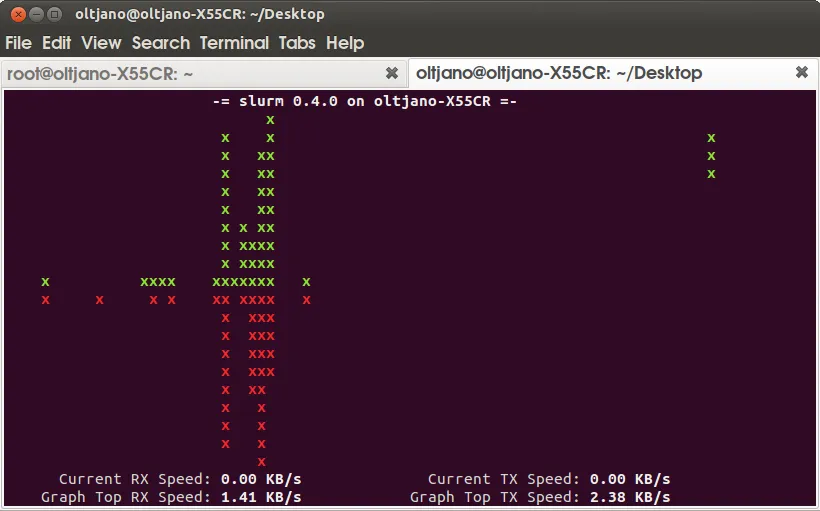Close the oltjano ~/Desktop tab
This screenshot has height=511, width=820.
[x=802, y=72]
